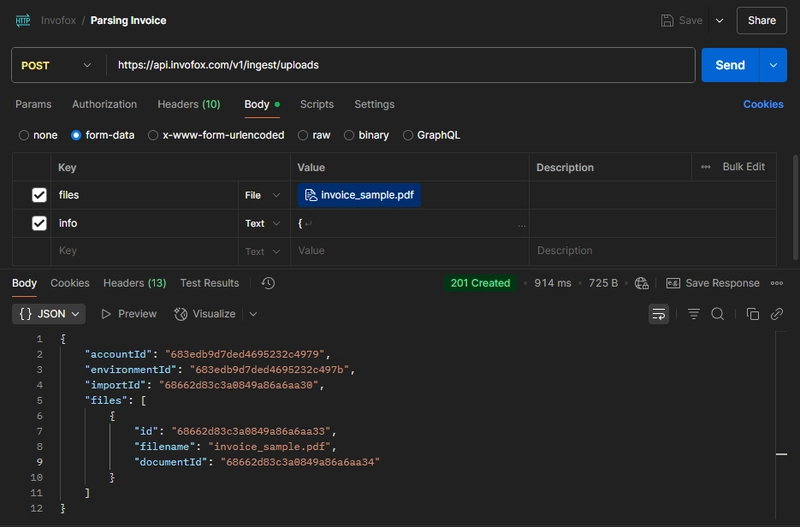
Task: Open the response filter icon
Action: click(693, 314)
